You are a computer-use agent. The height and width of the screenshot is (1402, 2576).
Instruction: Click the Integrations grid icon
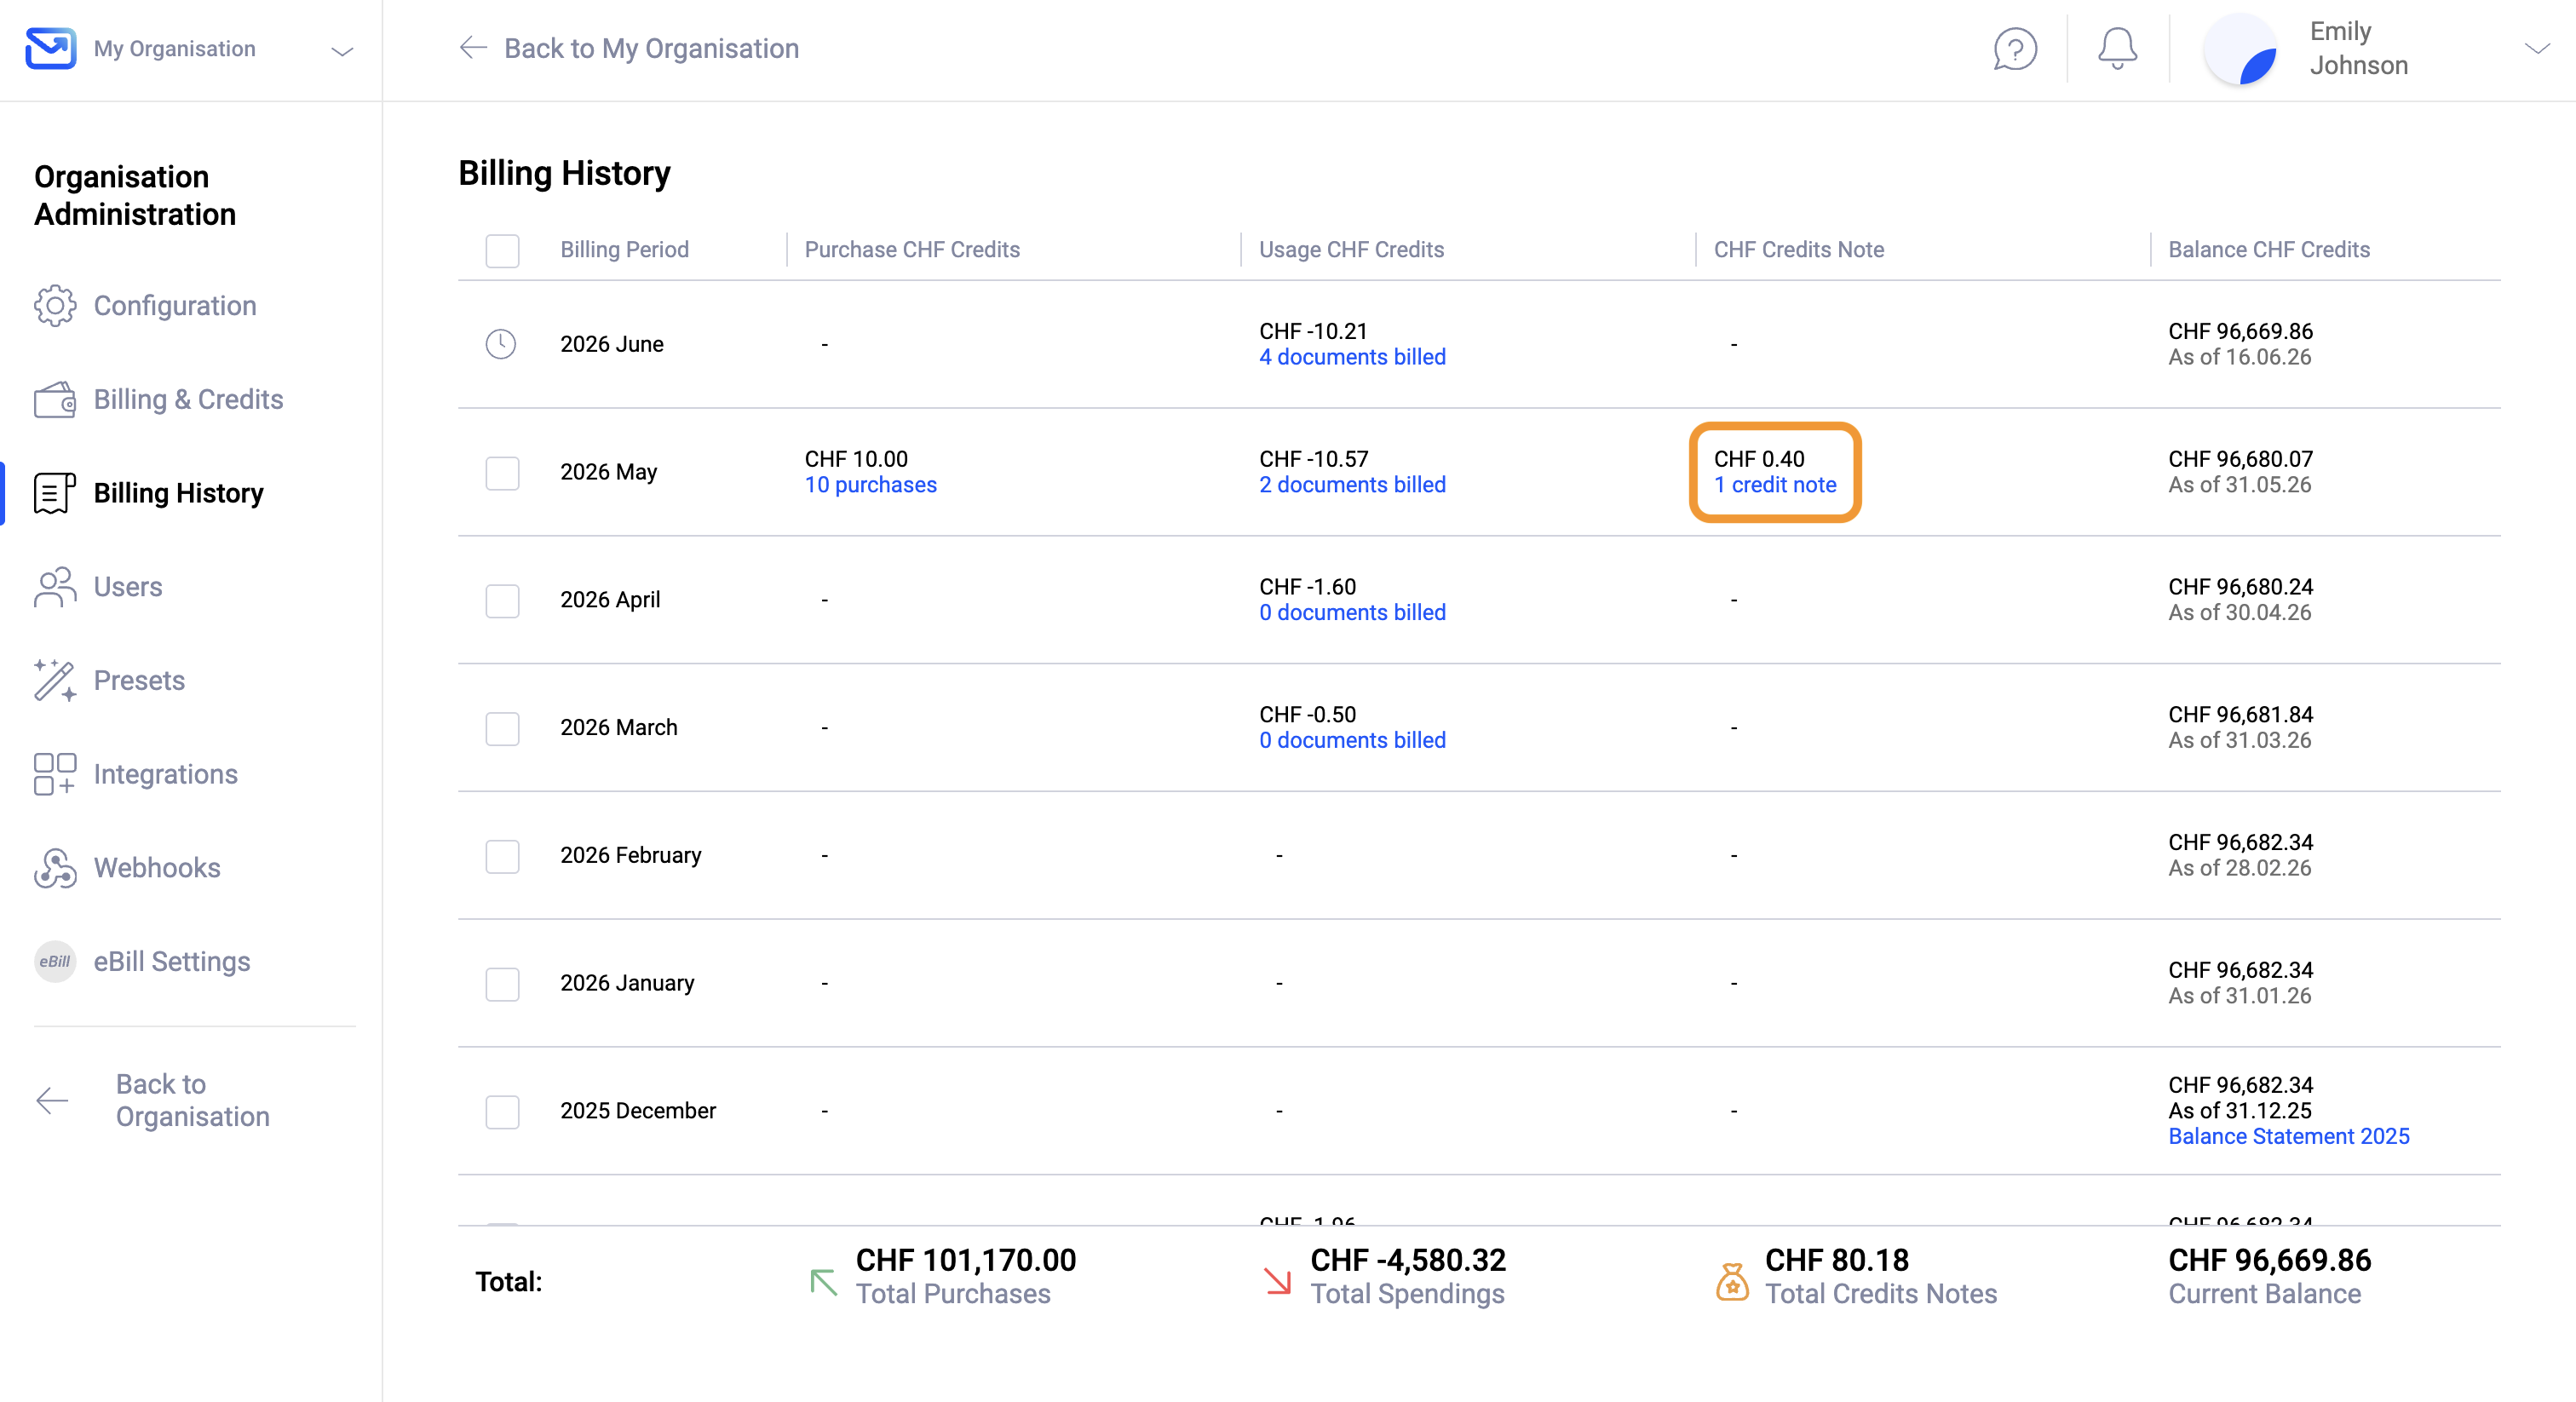point(55,775)
